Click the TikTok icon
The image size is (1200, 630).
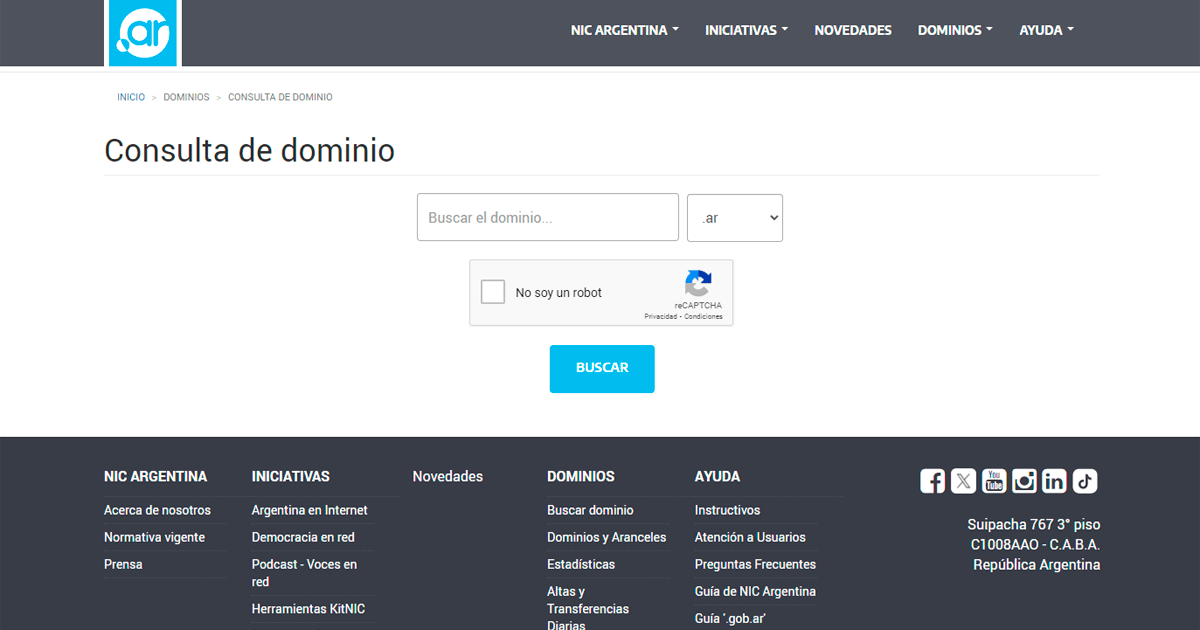[1085, 481]
